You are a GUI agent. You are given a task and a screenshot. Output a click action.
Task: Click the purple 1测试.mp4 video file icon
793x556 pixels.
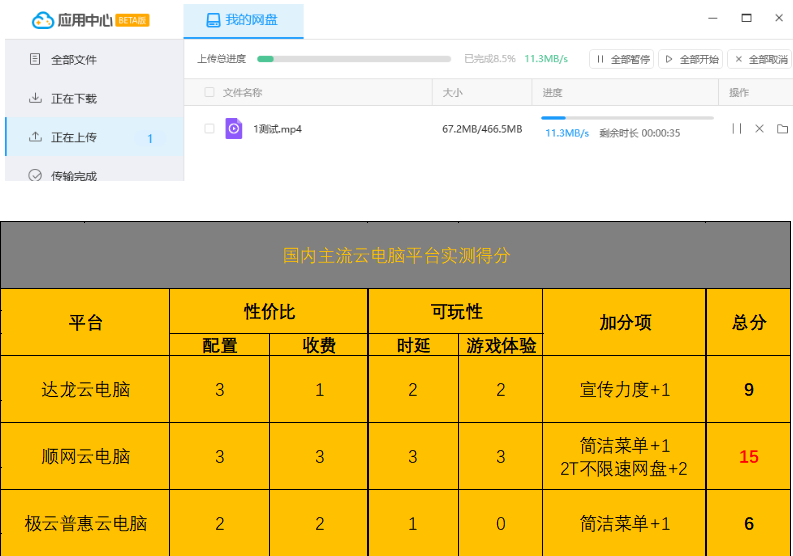234,129
